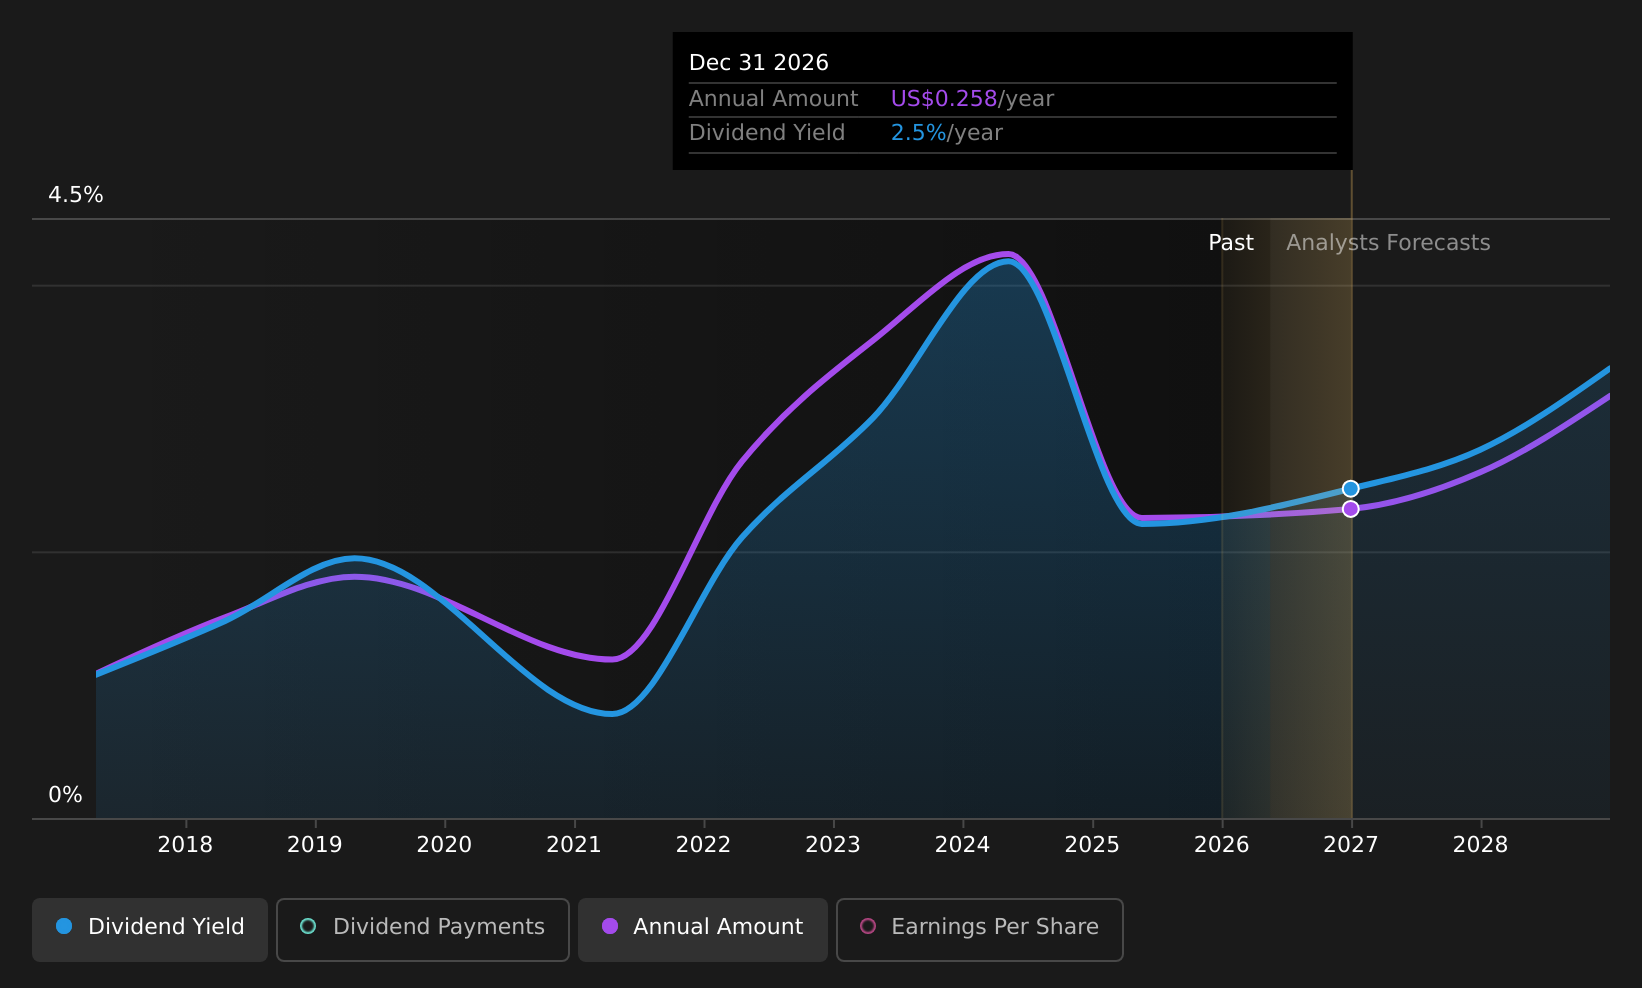Click the Analysts Forecasts label

1388,243
